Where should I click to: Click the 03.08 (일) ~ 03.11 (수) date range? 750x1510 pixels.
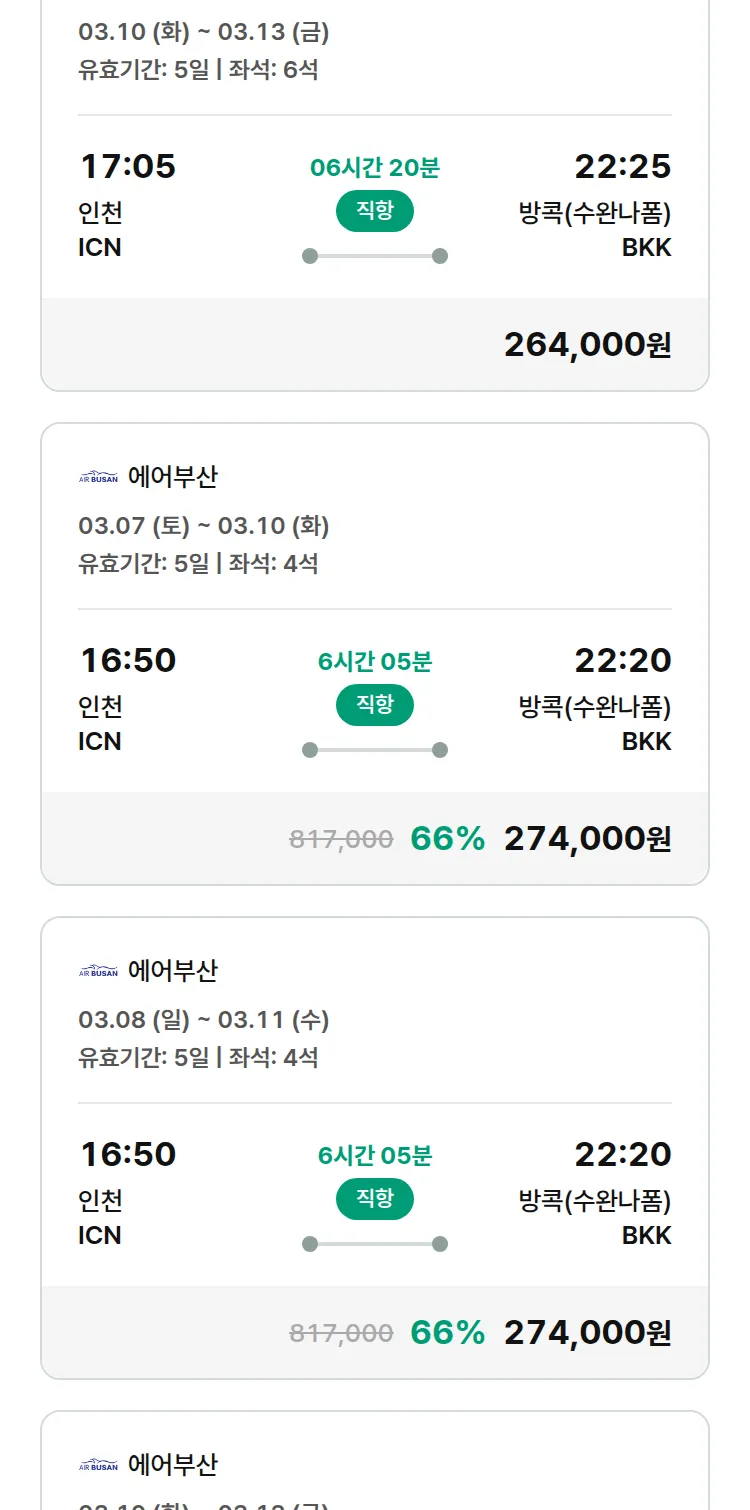tap(204, 1020)
